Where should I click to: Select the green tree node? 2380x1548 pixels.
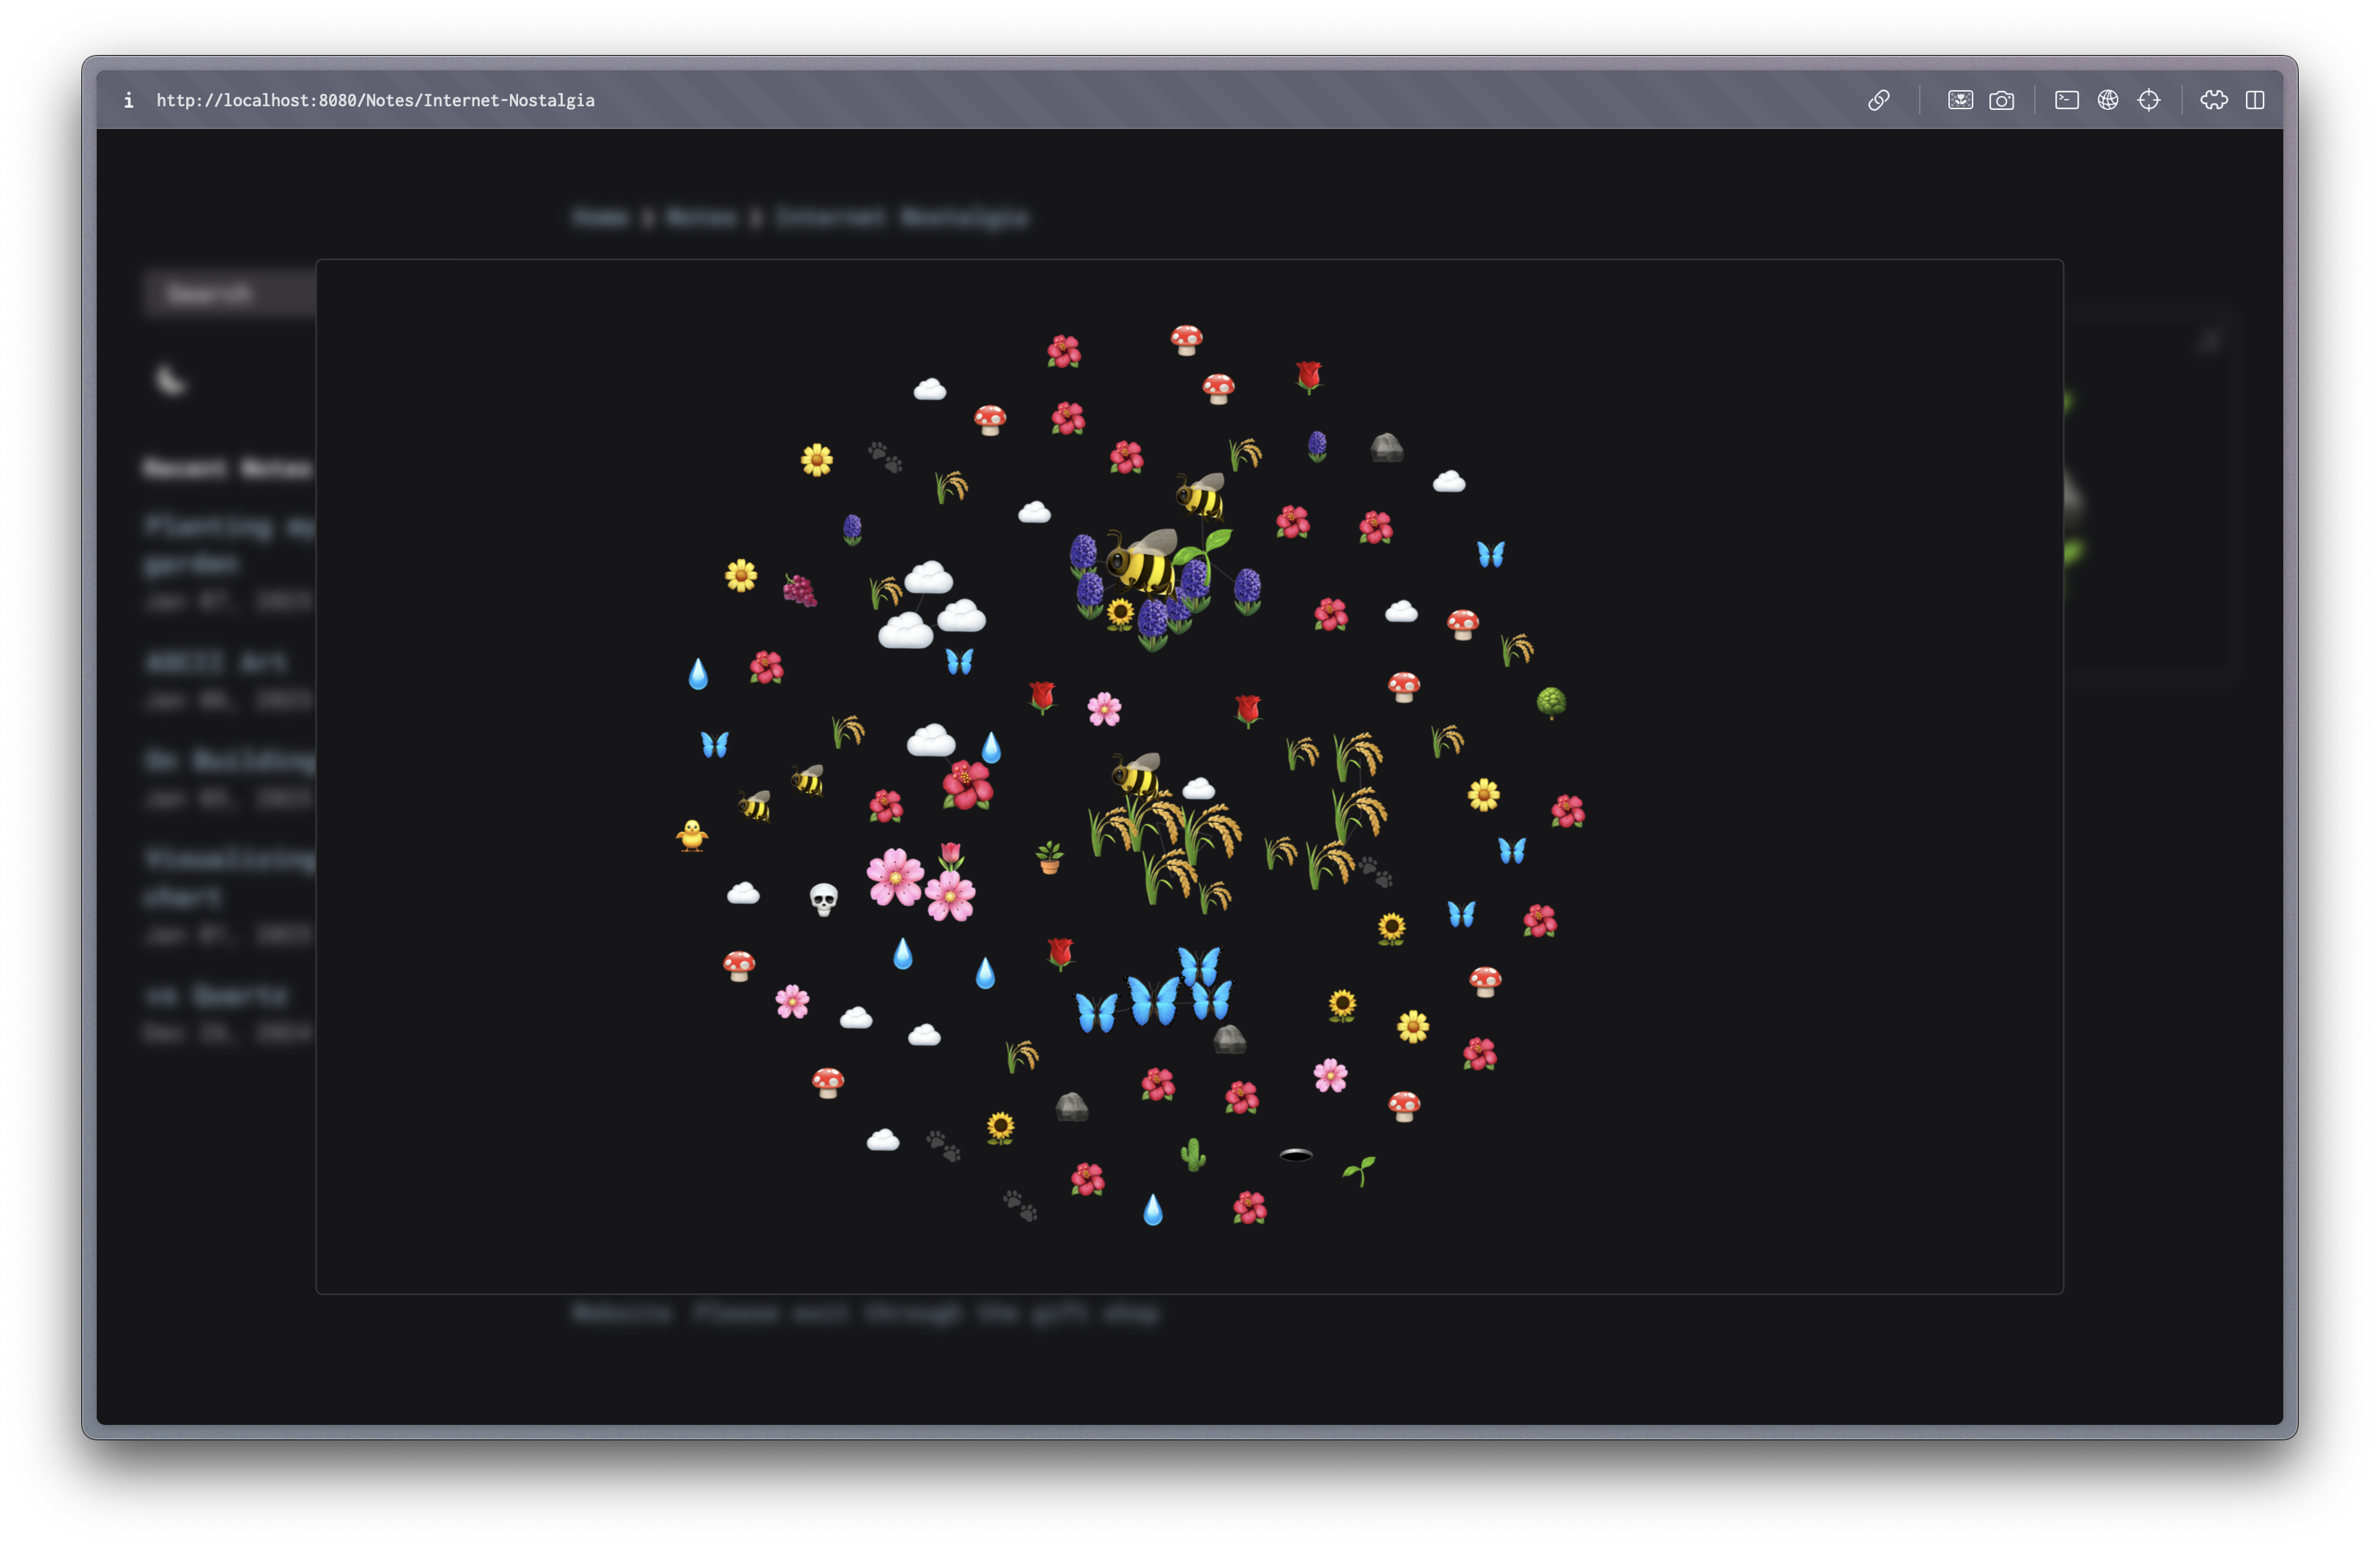[1550, 702]
